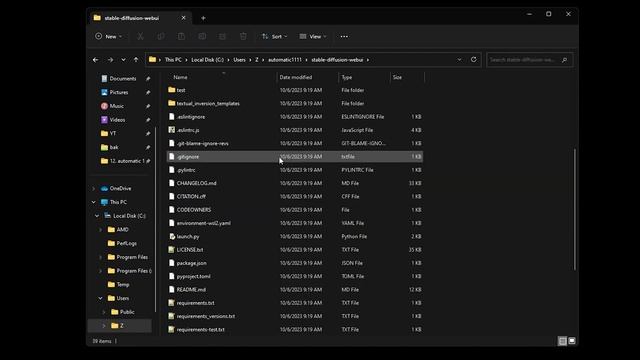This screenshot has height=360, width=640.
Task: Expand the Program Files folder node
Action: (x=101, y=257)
